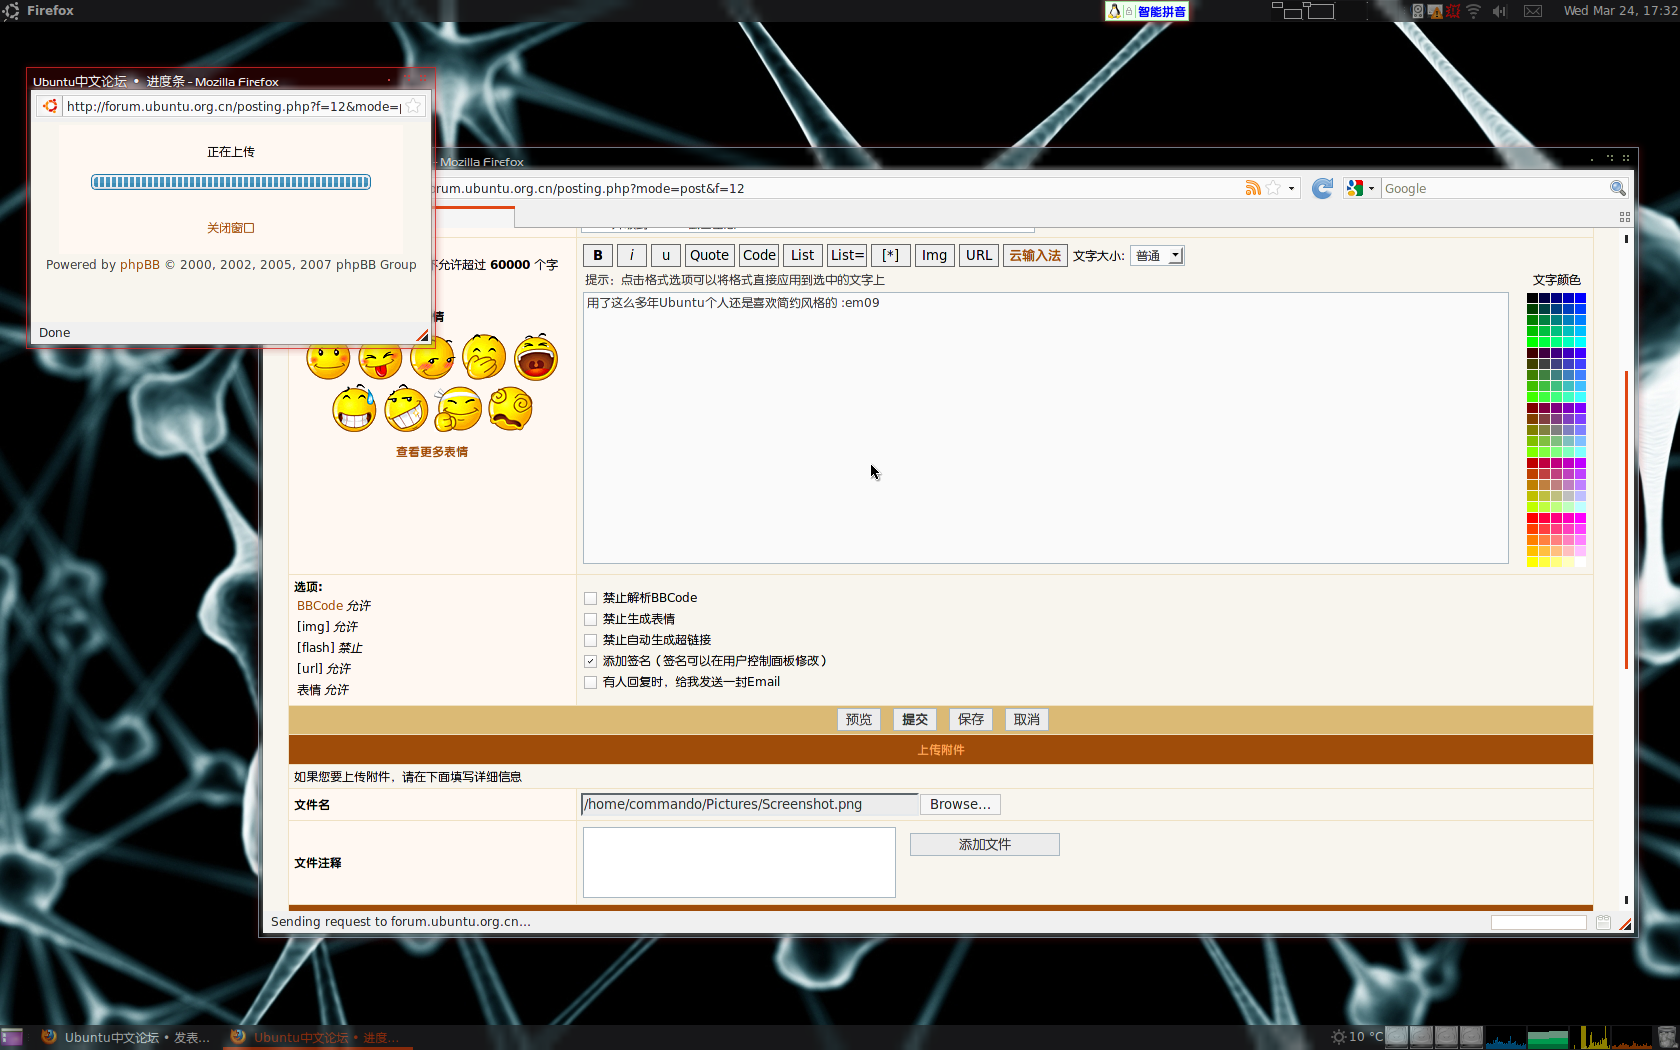1680x1050 pixels.
Task: Click the 取消 cancel button
Action: [x=1026, y=719]
